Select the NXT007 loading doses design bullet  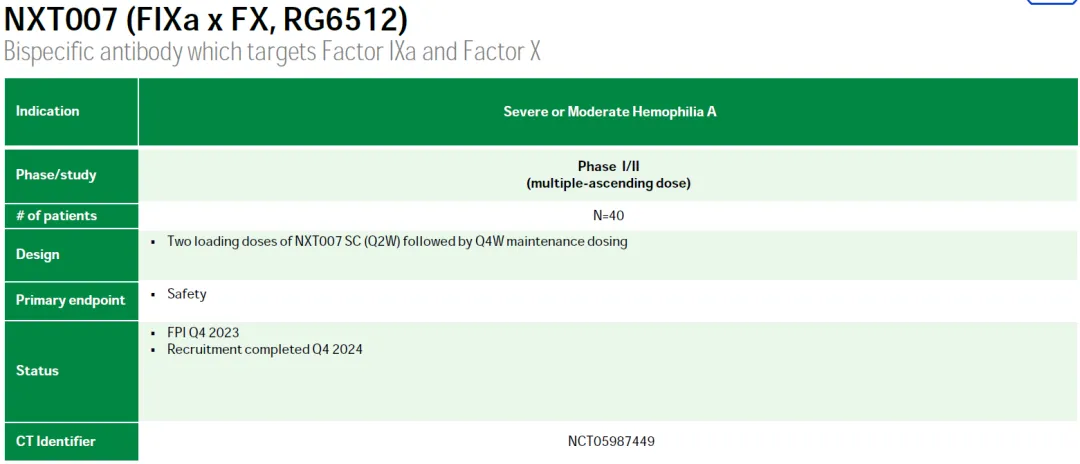click(397, 241)
